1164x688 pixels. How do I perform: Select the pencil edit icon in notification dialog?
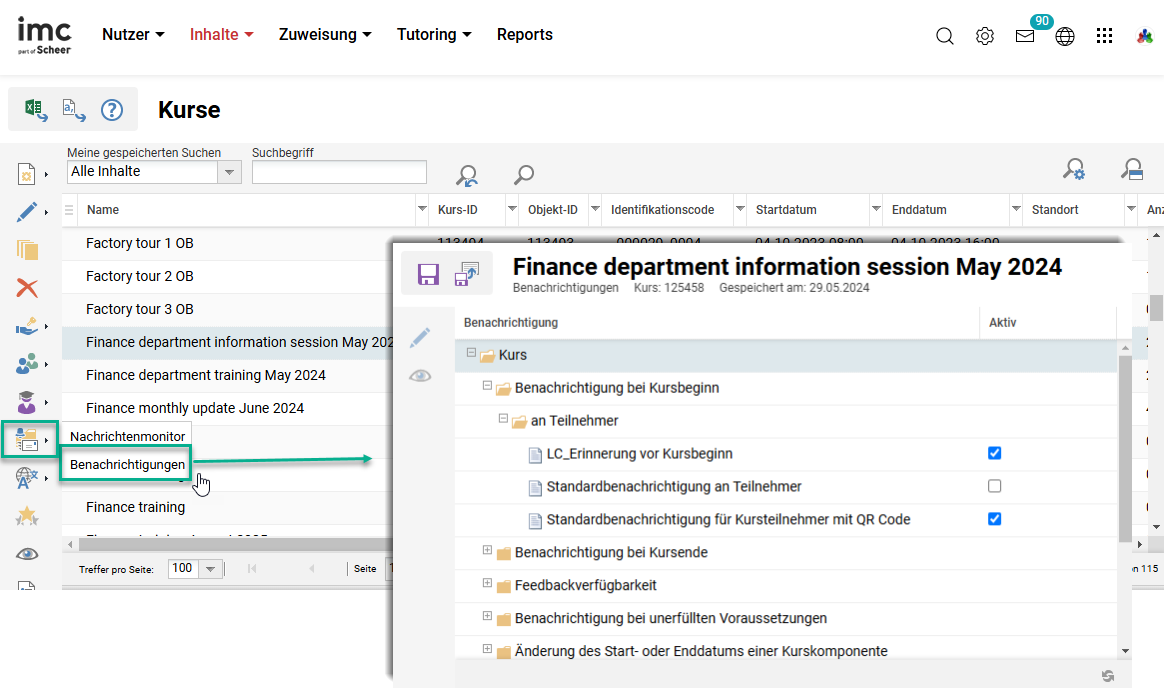coord(421,338)
